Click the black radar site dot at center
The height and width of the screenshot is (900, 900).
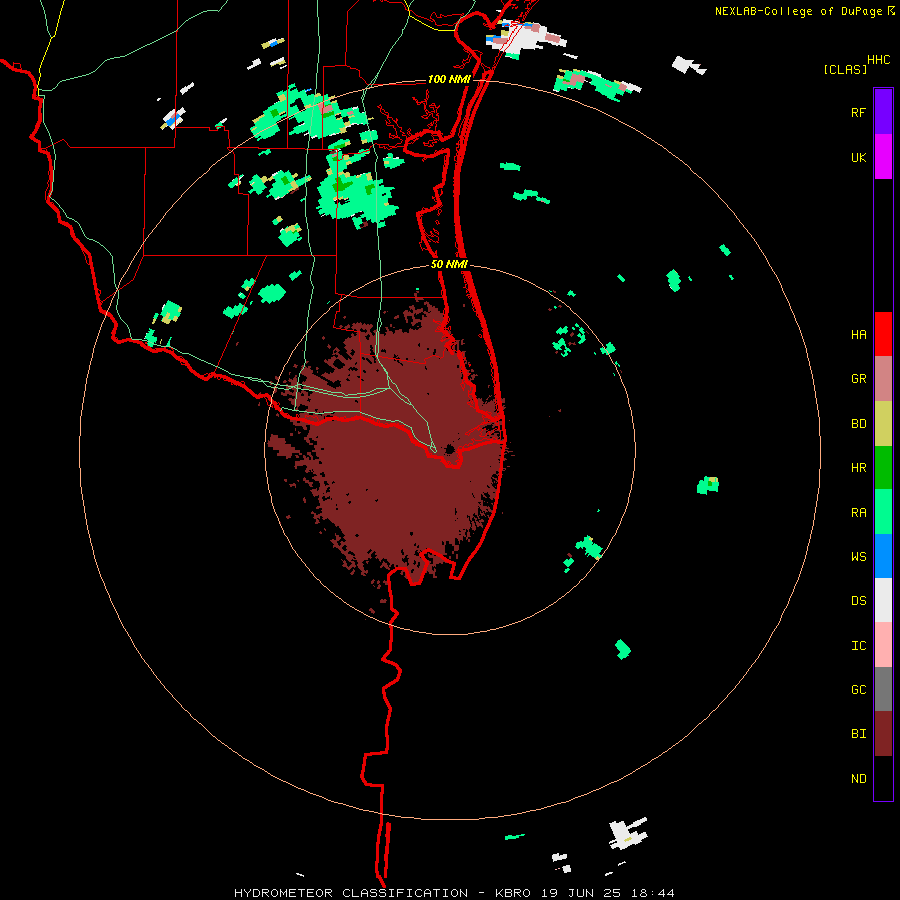449,449
